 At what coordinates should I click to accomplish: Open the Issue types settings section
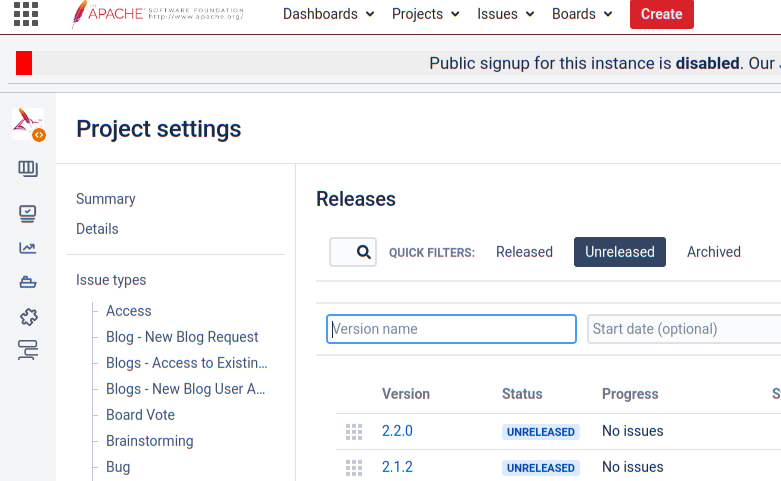(111, 280)
